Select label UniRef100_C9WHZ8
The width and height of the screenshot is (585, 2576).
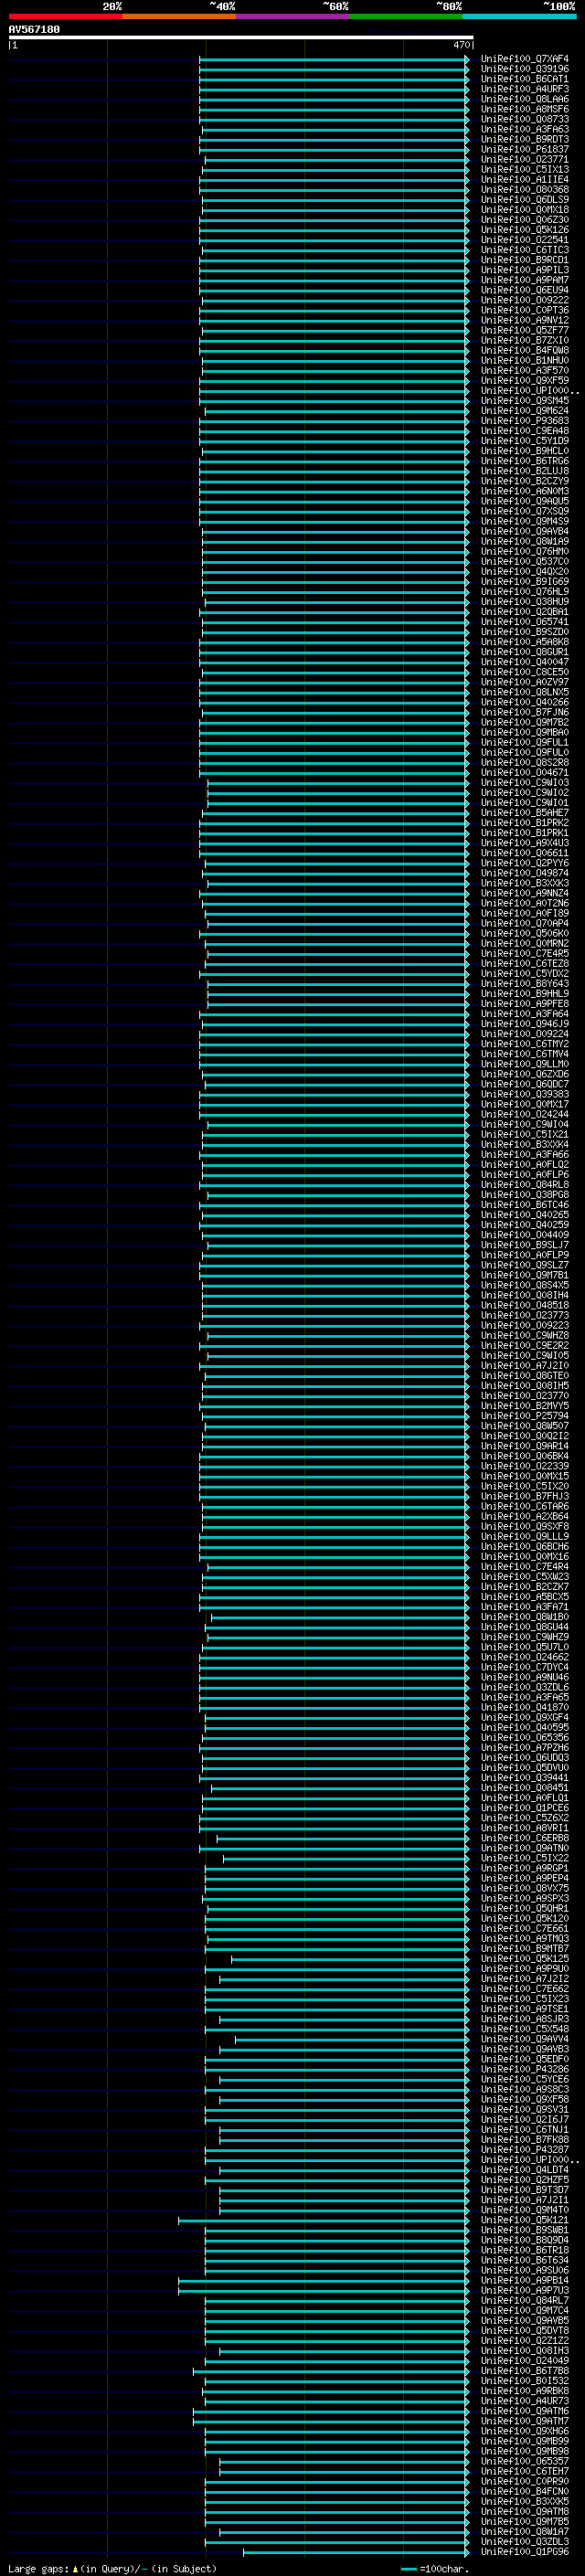525,1336
